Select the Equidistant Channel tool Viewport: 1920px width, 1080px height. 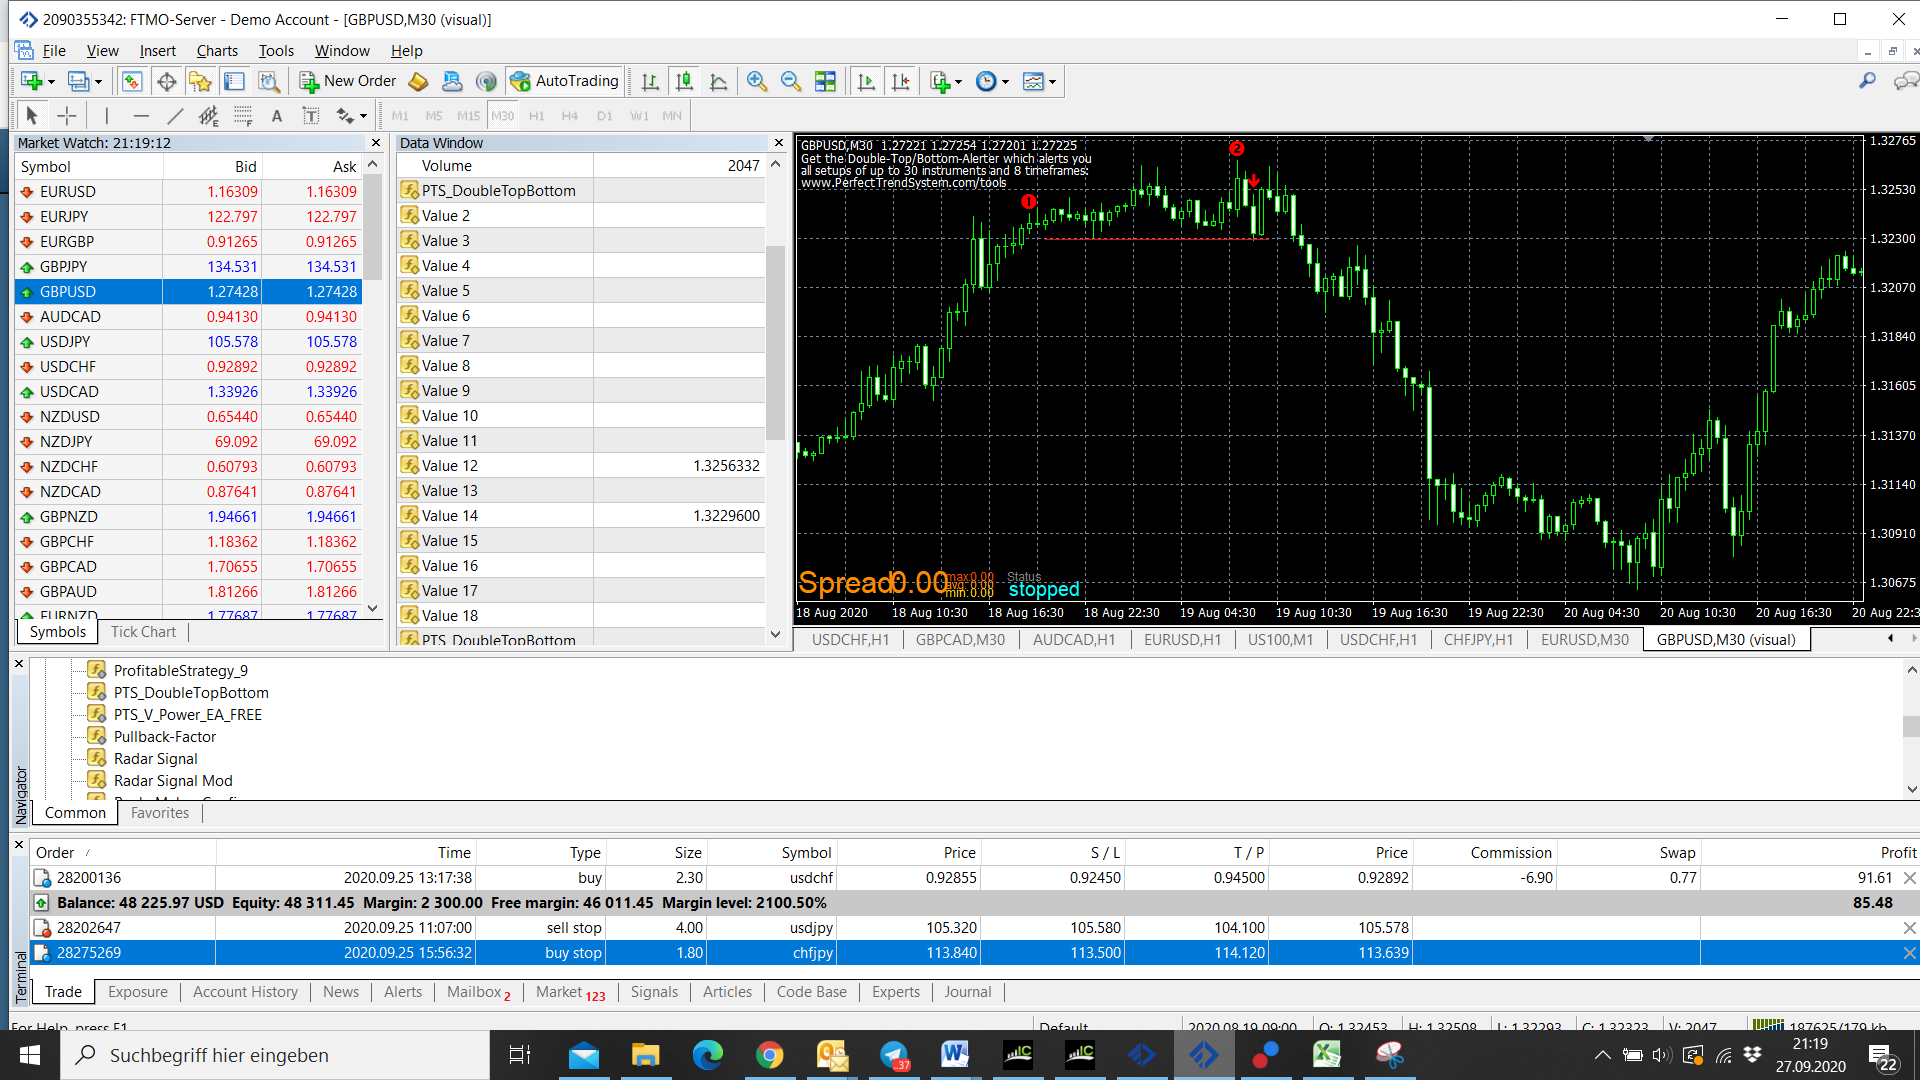(x=209, y=116)
